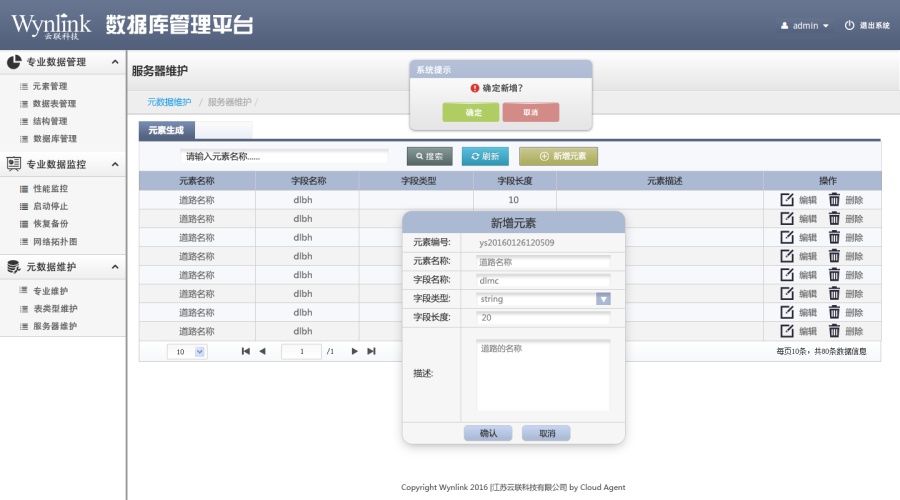The width and height of the screenshot is (900, 500).
Task: Collapse the 元数据维护 section chevron
Action: 115,267
